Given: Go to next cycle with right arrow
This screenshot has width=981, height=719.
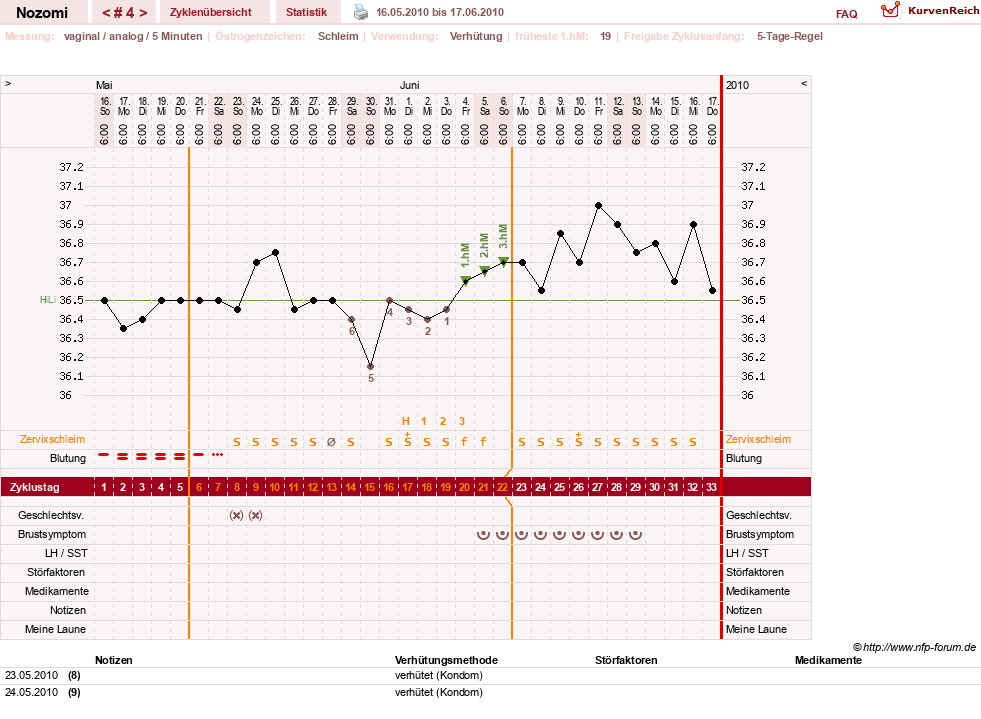Looking at the screenshot, I should [x=143, y=13].
